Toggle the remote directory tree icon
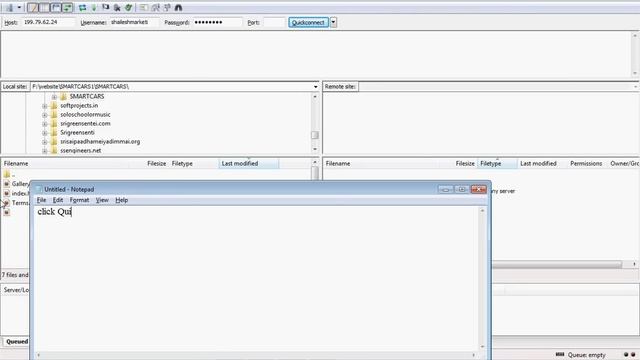 pyautogui.click(x=56, y=8)
